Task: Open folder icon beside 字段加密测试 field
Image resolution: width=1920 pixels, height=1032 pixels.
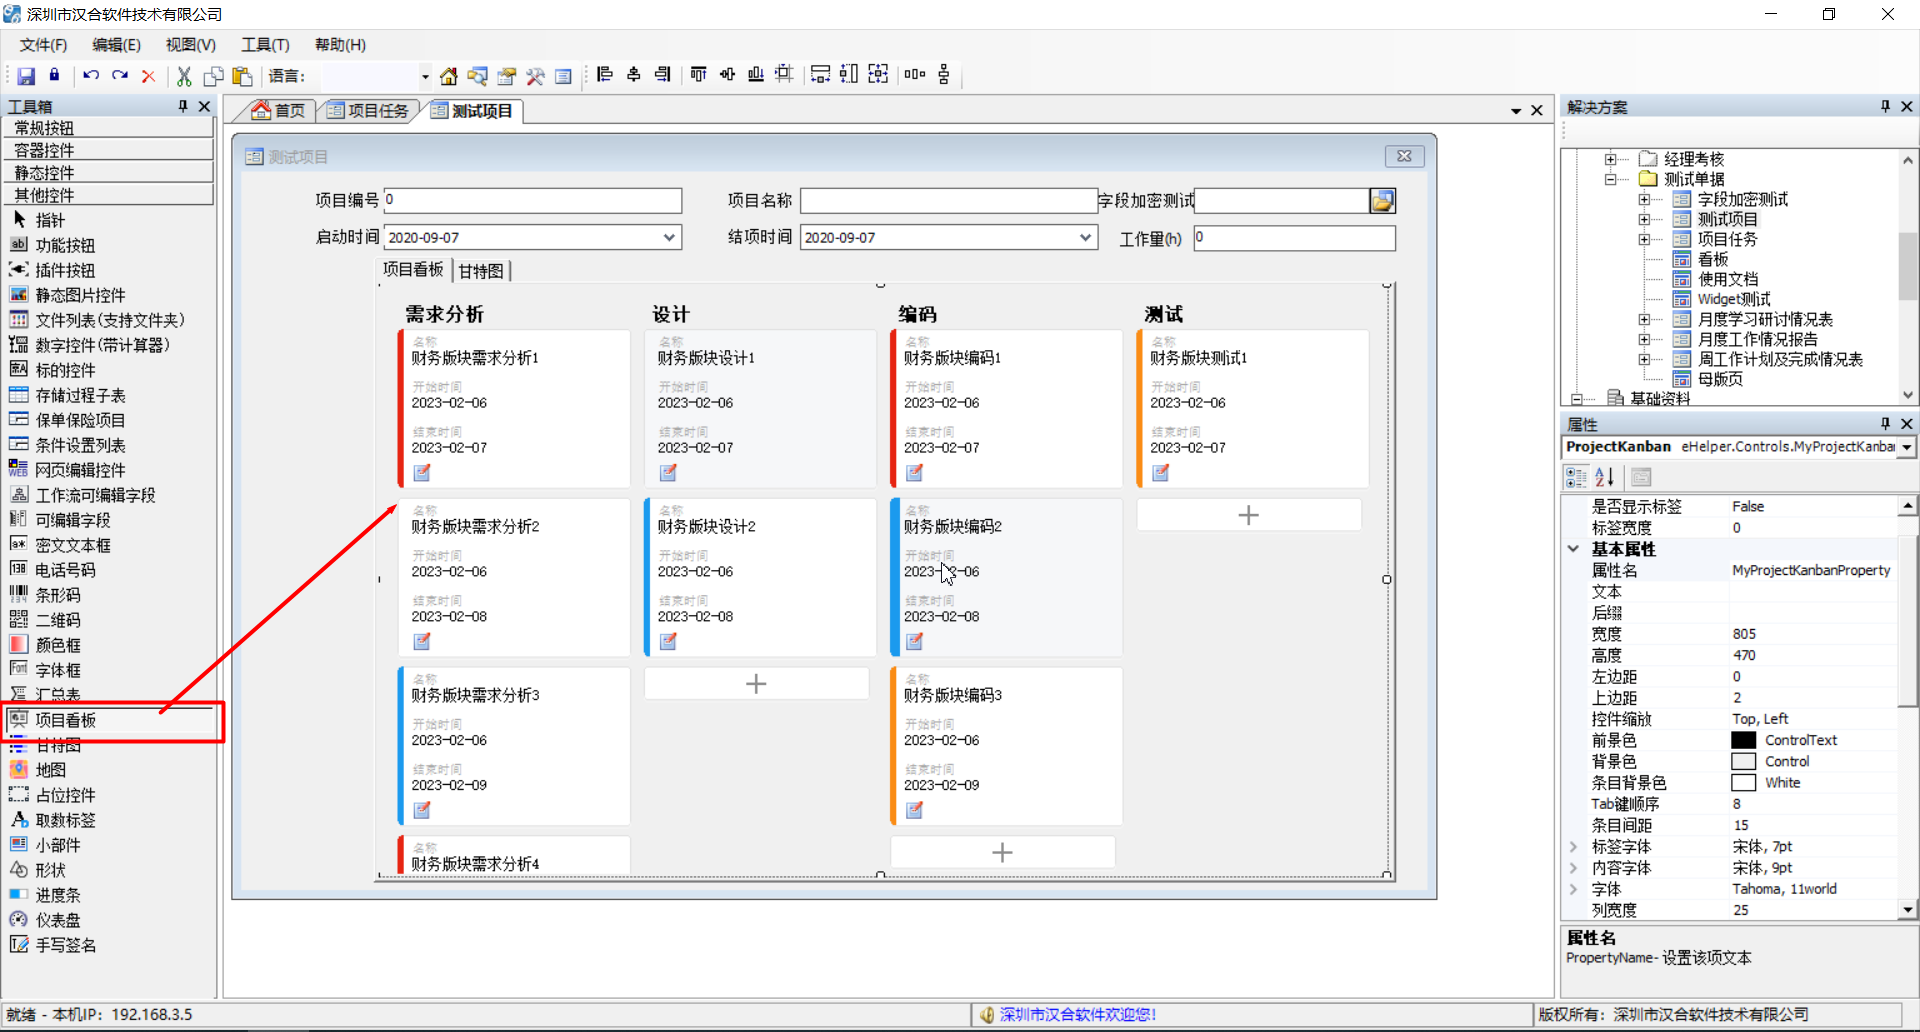Action: pyautogui.click(x=1382, y=201)
